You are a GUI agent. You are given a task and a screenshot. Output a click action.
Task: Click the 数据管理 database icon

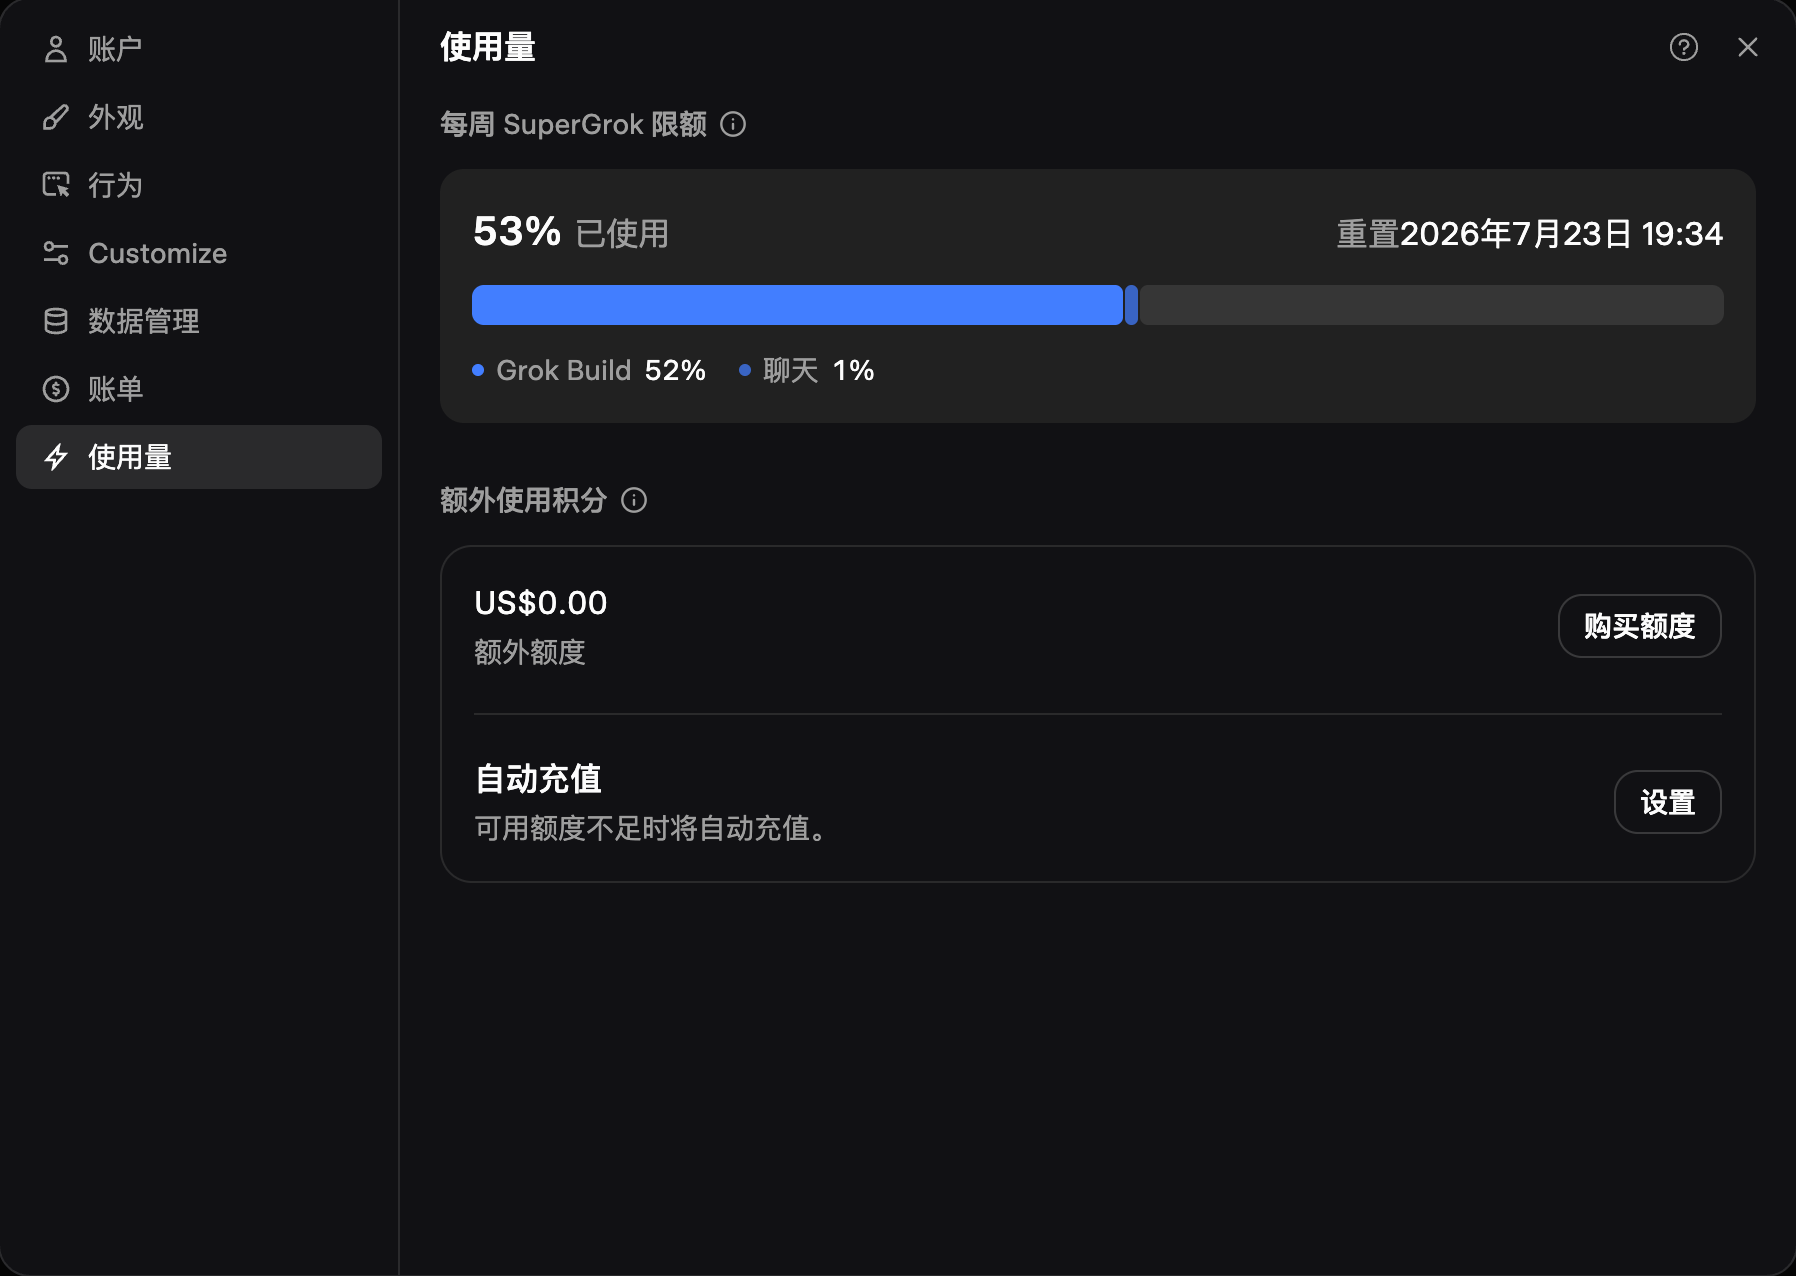click(56, 321)
